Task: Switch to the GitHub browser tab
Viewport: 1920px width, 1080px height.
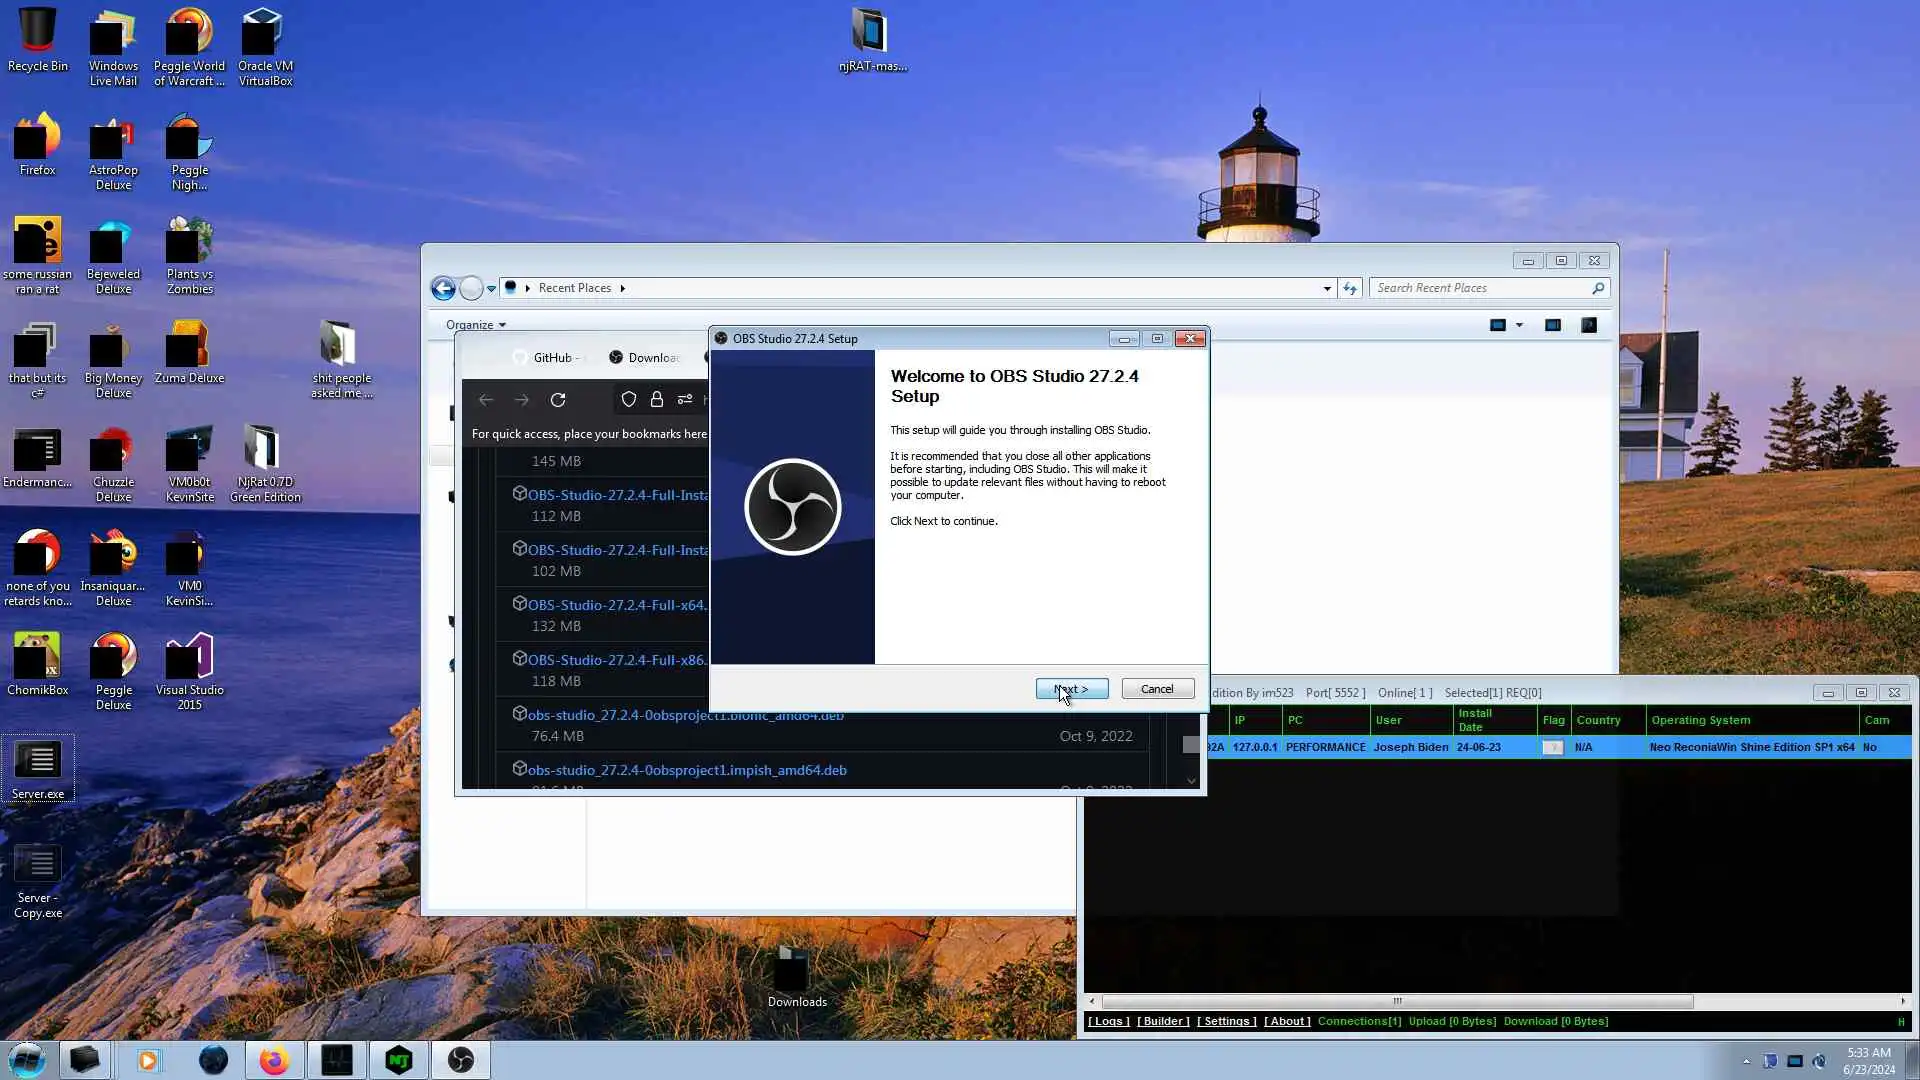Action: (552, 357)
